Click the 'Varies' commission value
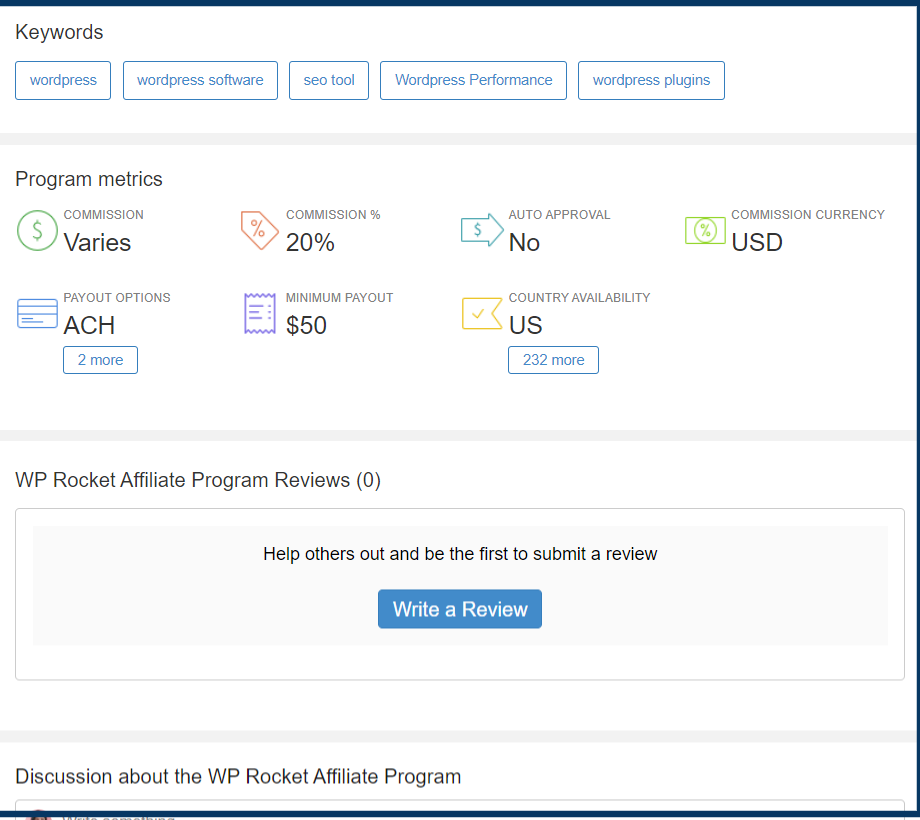920x820 pixels. click(97, 242)
